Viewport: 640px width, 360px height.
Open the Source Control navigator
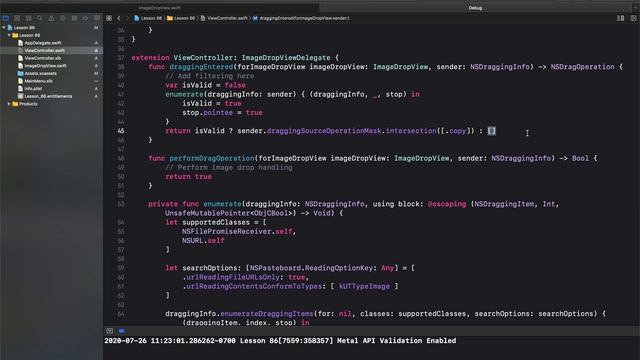[x=17, y=18]
